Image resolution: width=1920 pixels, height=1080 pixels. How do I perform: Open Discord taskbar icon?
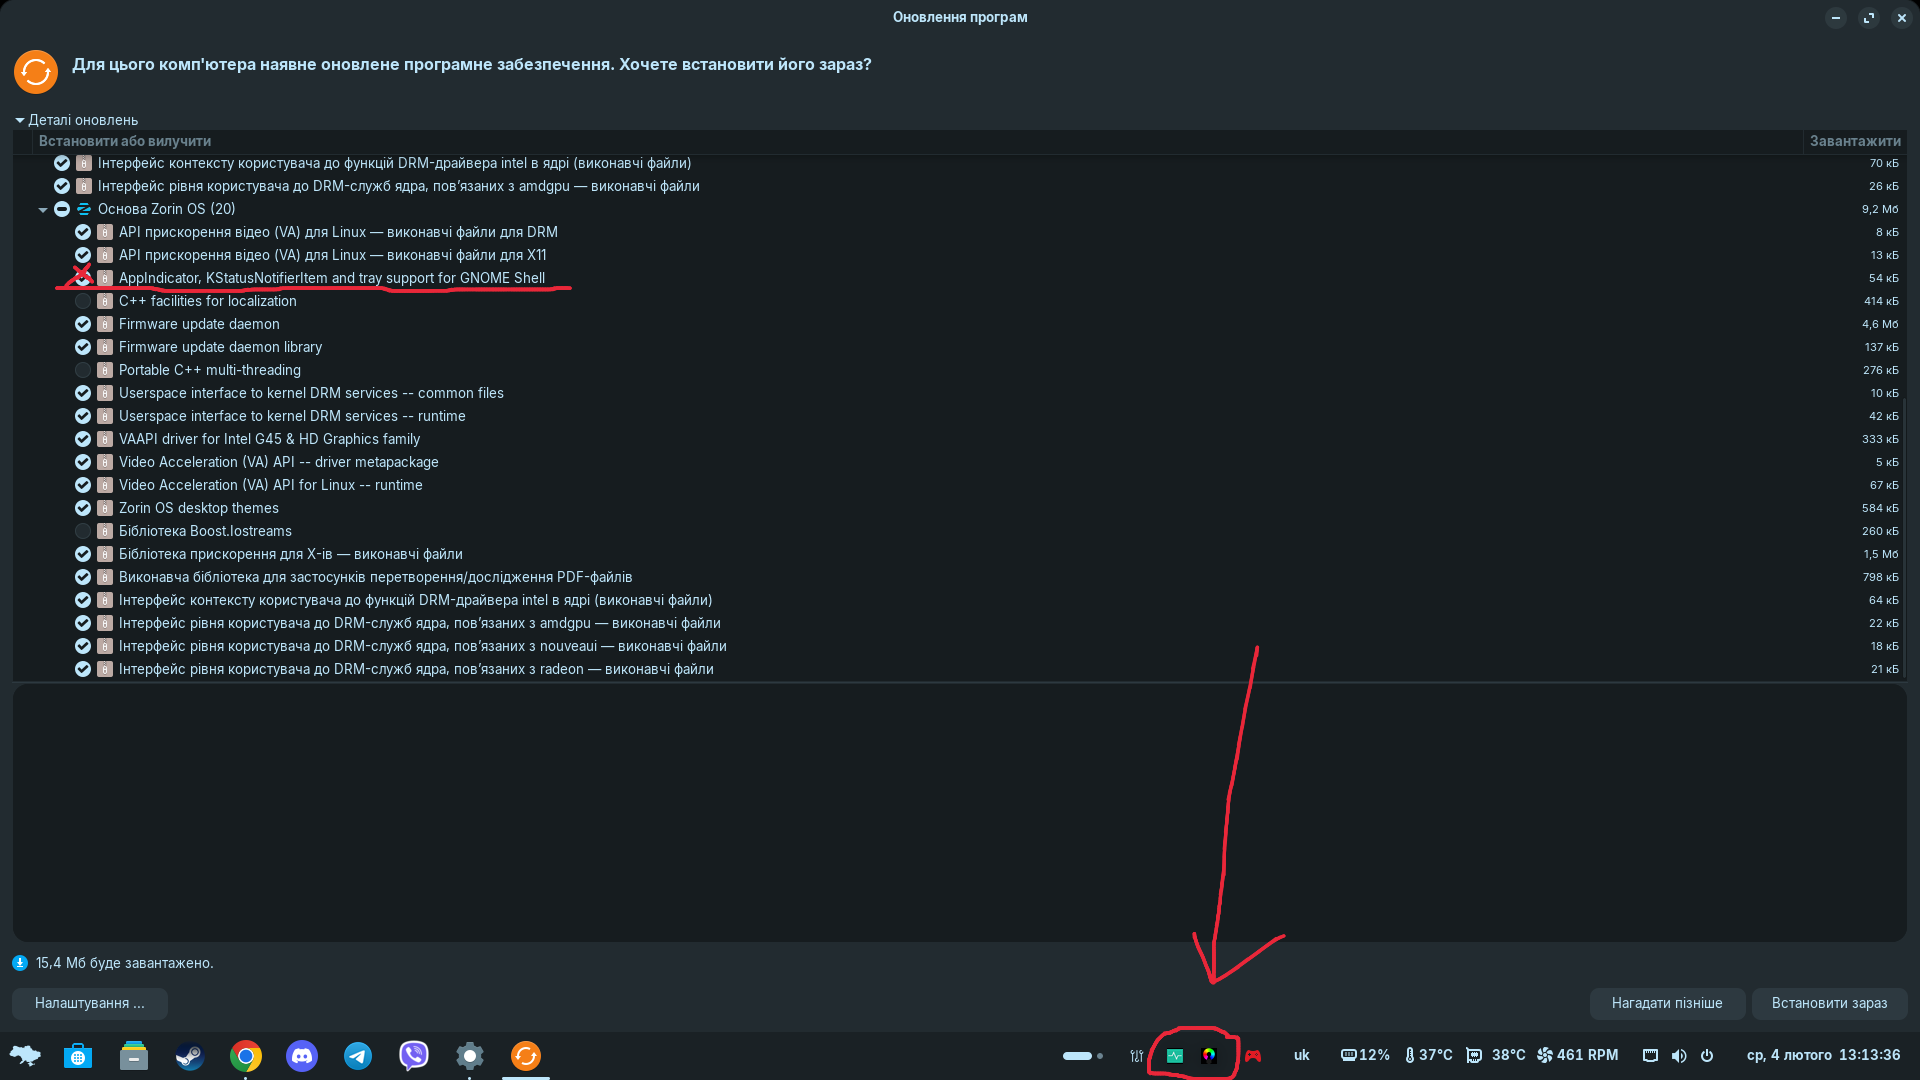pyautogui.click(x=302, y=1056)
